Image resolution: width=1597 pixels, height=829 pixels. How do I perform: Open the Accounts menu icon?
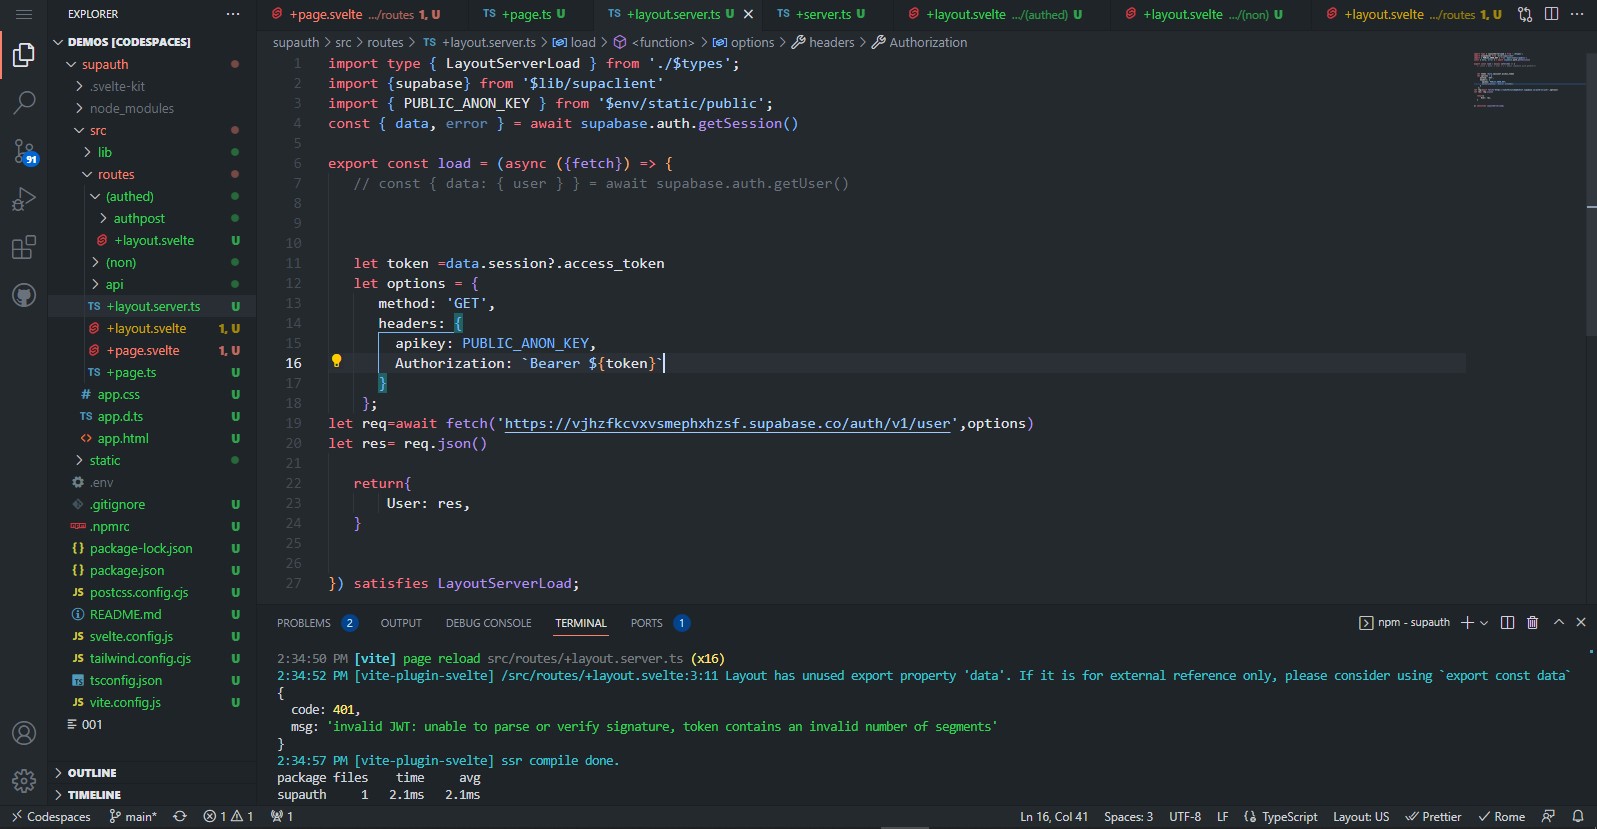(x=24, y=732)
